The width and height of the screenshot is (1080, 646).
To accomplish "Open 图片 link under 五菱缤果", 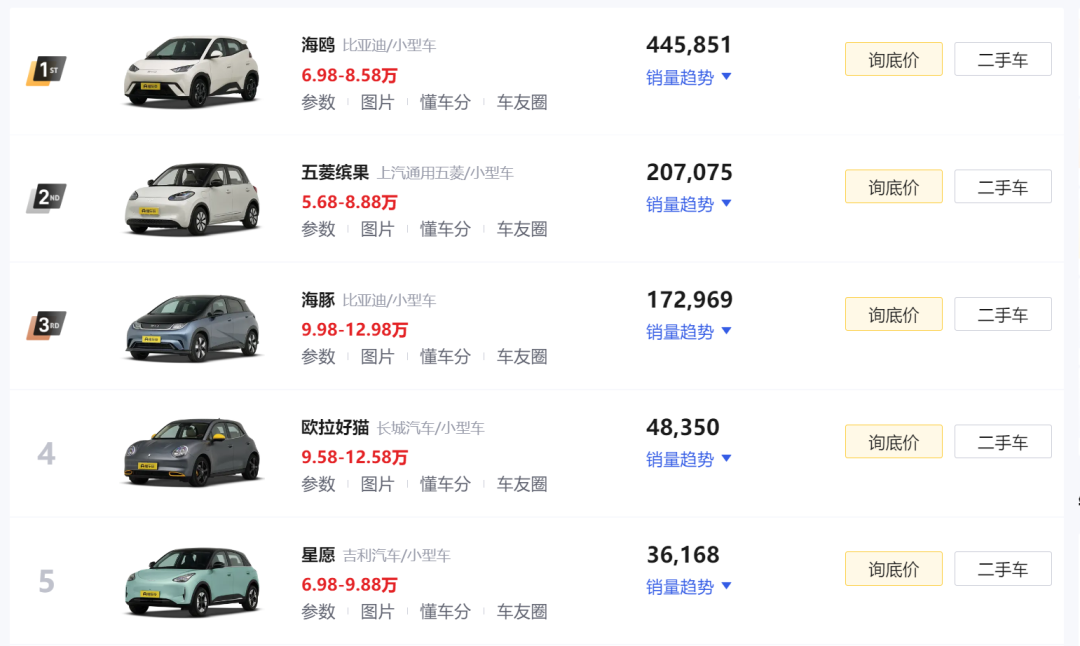I will coord(377,229).
